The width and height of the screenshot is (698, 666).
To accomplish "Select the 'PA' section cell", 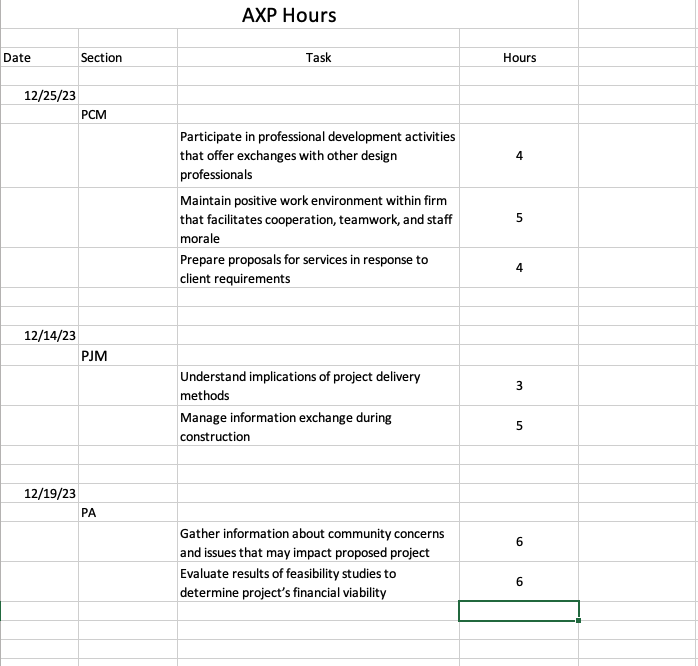I will pos(128,512).
